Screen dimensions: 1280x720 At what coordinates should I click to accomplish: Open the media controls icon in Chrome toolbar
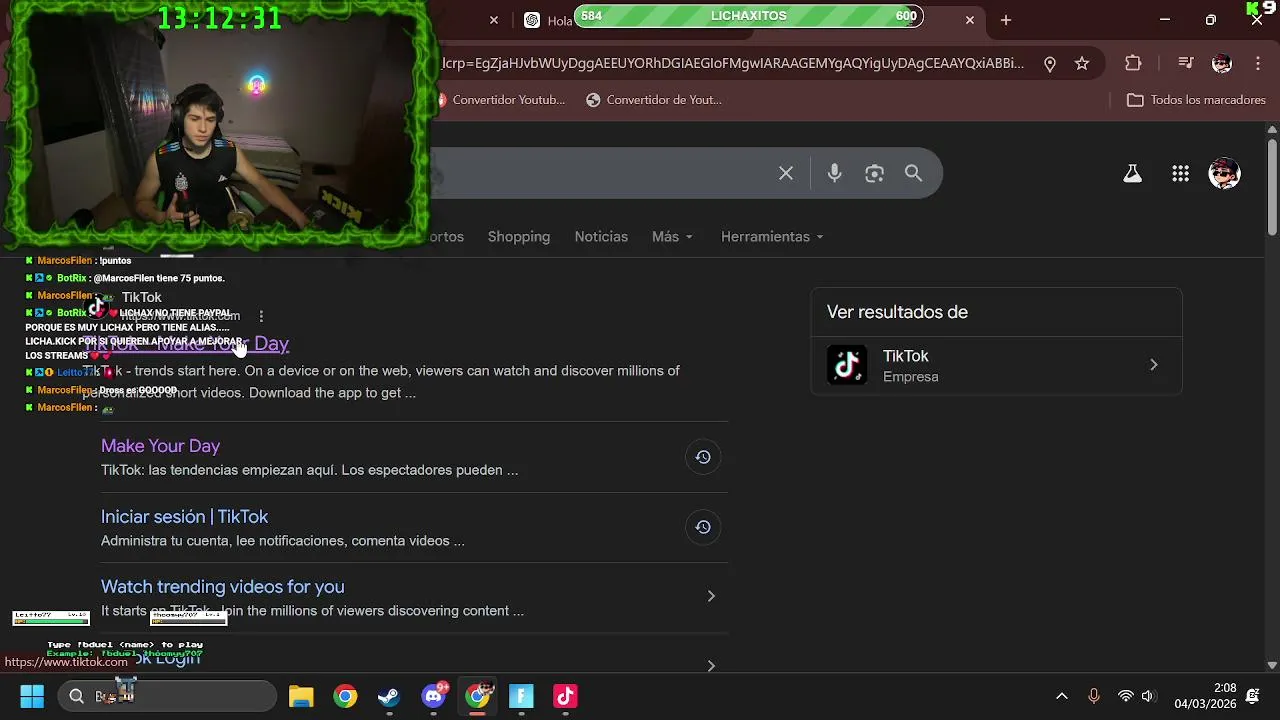coord(1186,63)
